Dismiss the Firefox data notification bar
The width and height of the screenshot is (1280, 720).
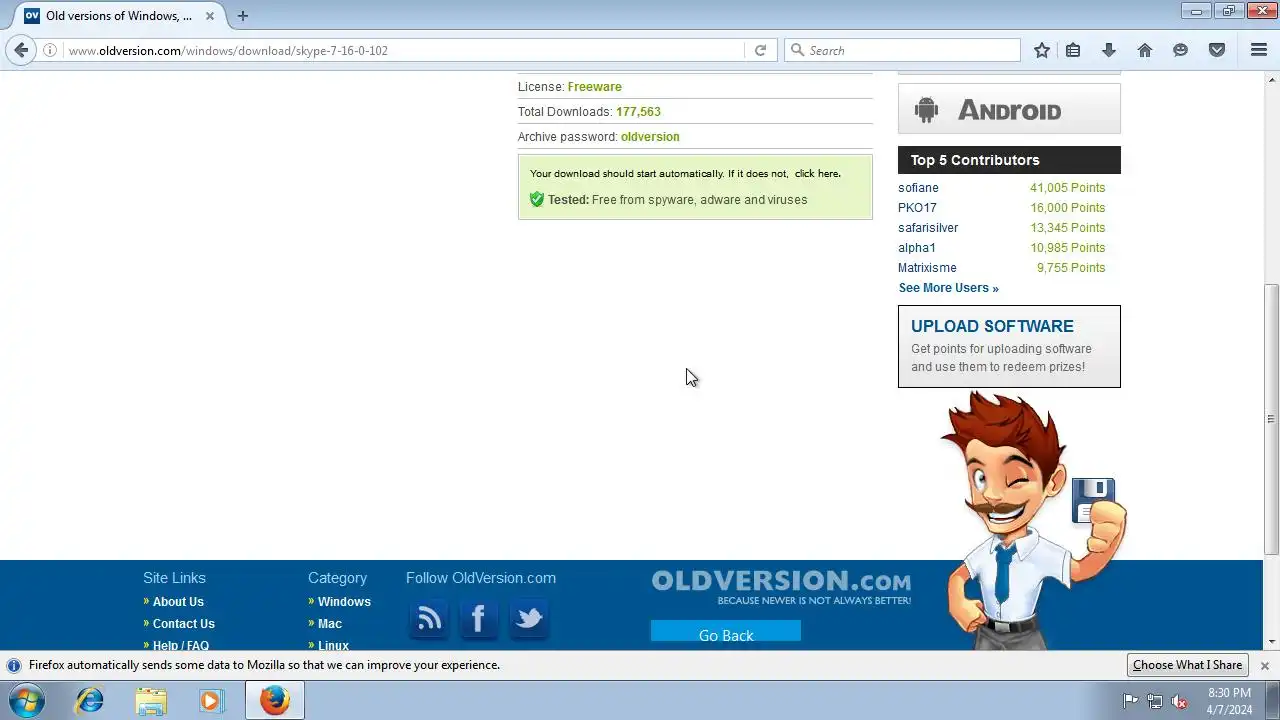click(1264, 665)
